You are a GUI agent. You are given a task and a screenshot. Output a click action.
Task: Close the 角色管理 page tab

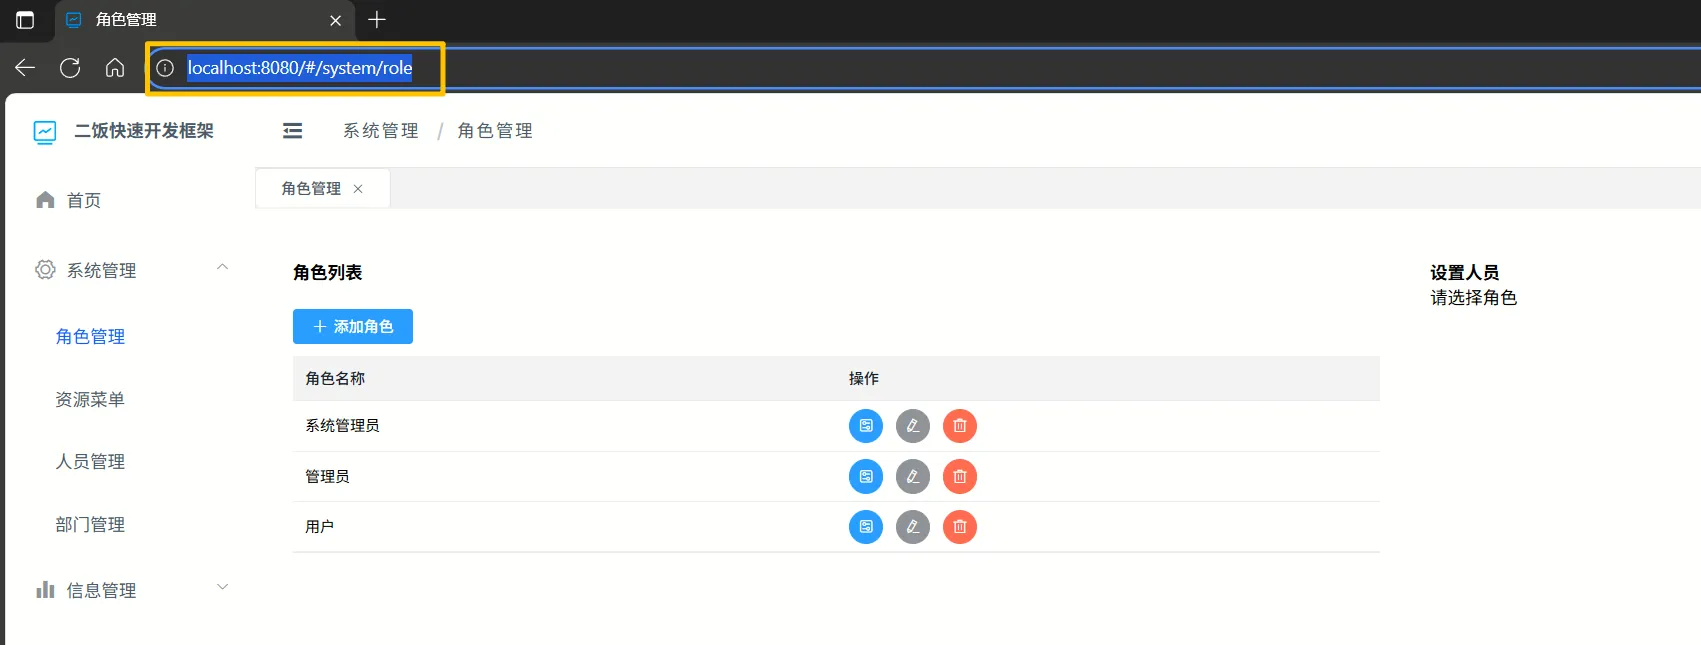[358, 189]
